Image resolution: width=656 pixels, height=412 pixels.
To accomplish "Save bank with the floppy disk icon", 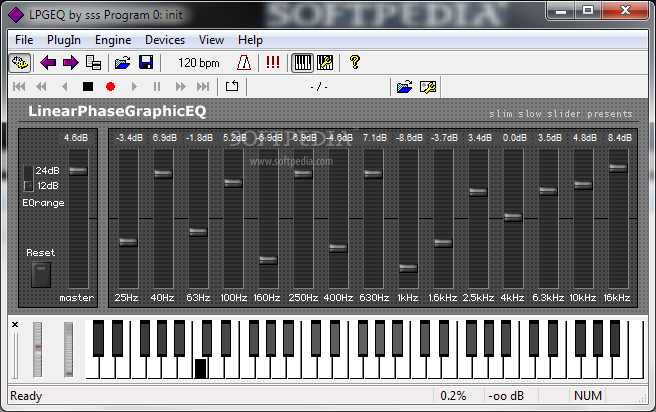I will coord(146,63).
